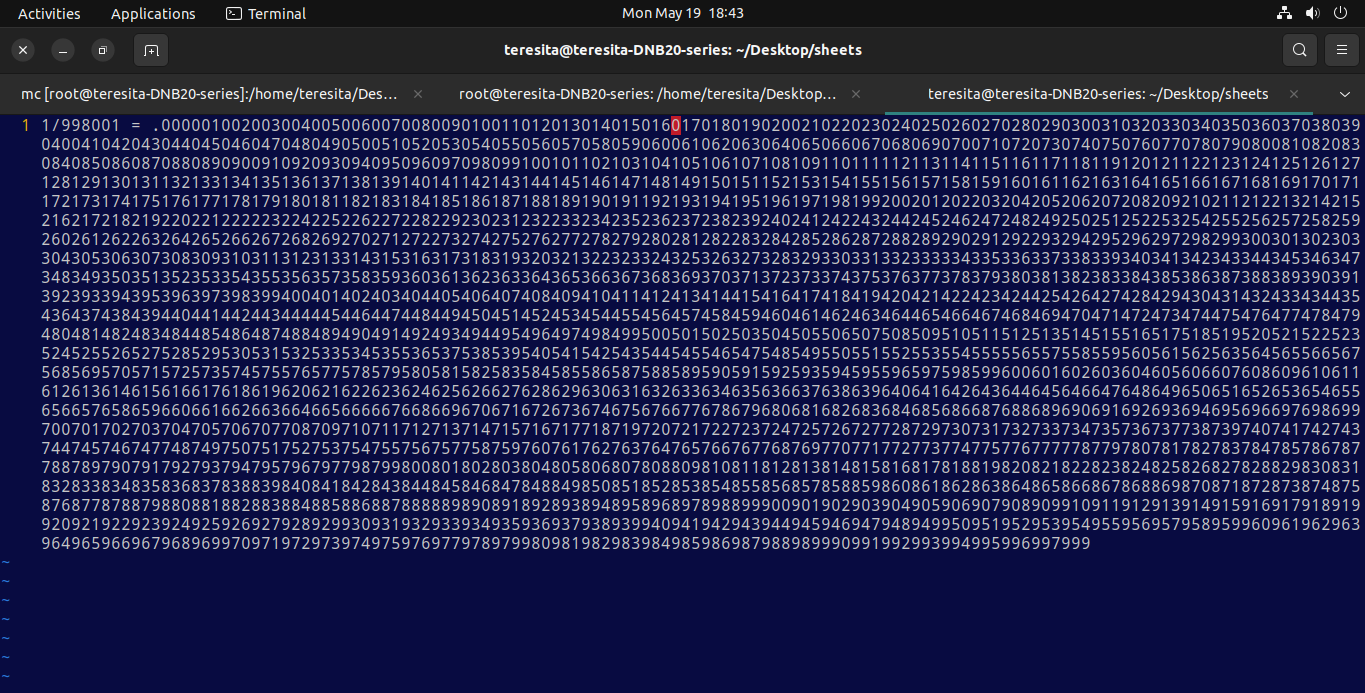This screenshot has width=1365, height=693.
Task: Click the Activities button
Action: [49, 13]
